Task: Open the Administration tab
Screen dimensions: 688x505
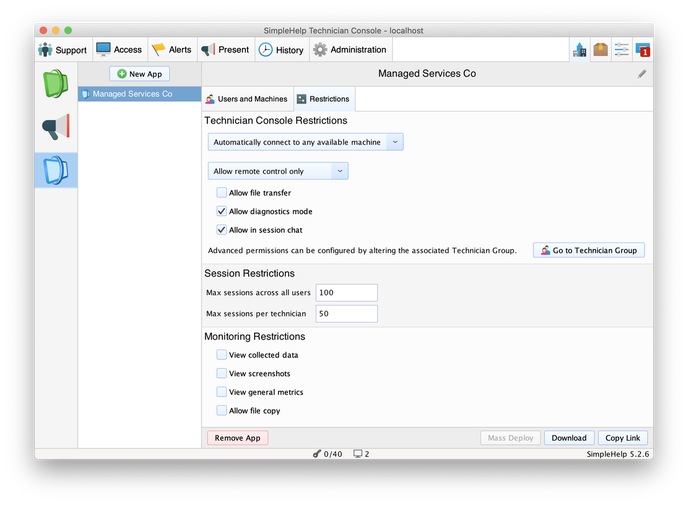Action: pyautogui.click(x=350, y=50)
